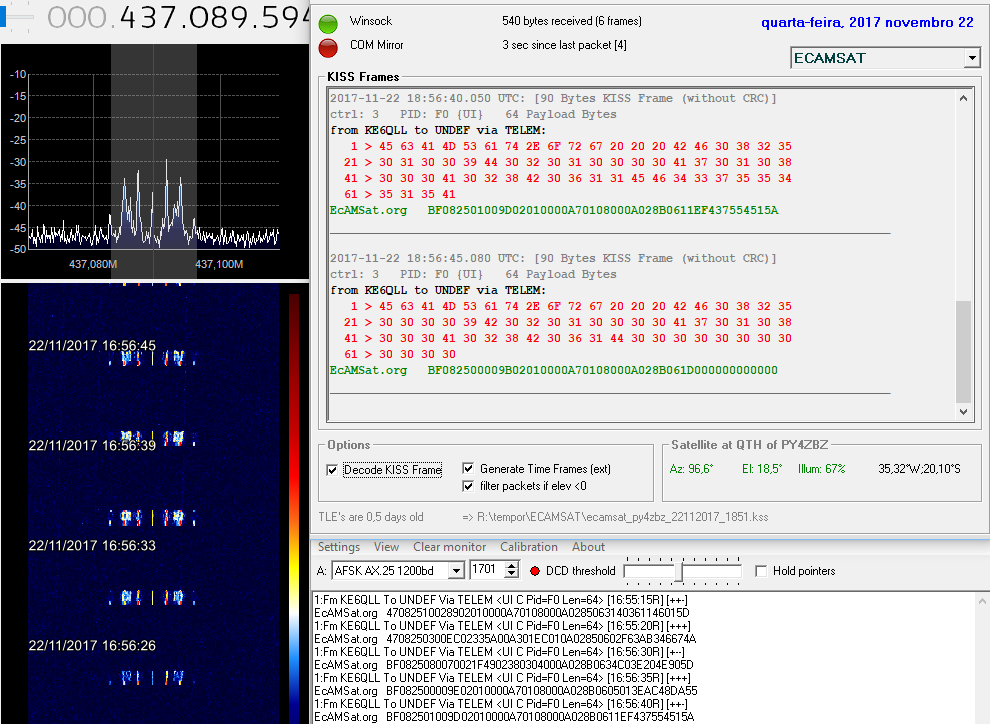Click log payload ending 34C03E204E905D
The height and width of the screenshot is (724, 990).
coord(540,665)
